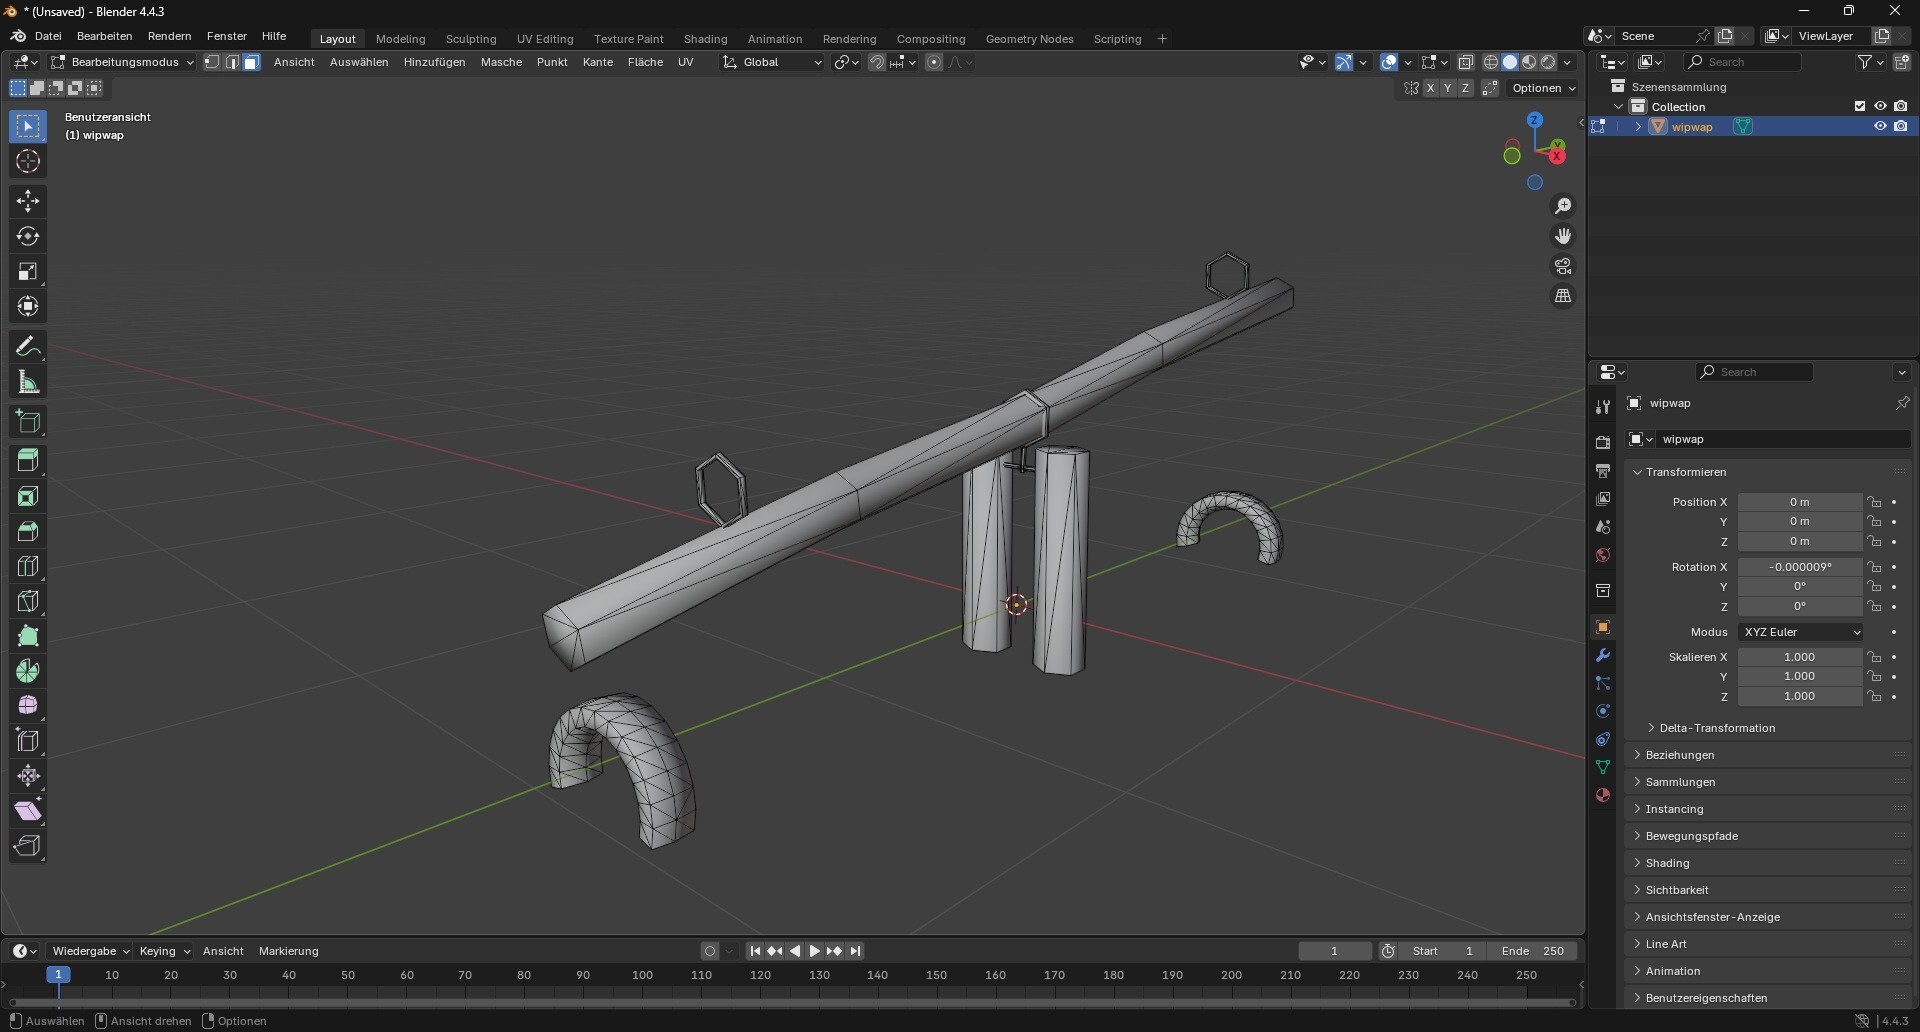1920x1032 pixels.
Task: Activate the Rotate tool
Action: (x=28, y=237)
